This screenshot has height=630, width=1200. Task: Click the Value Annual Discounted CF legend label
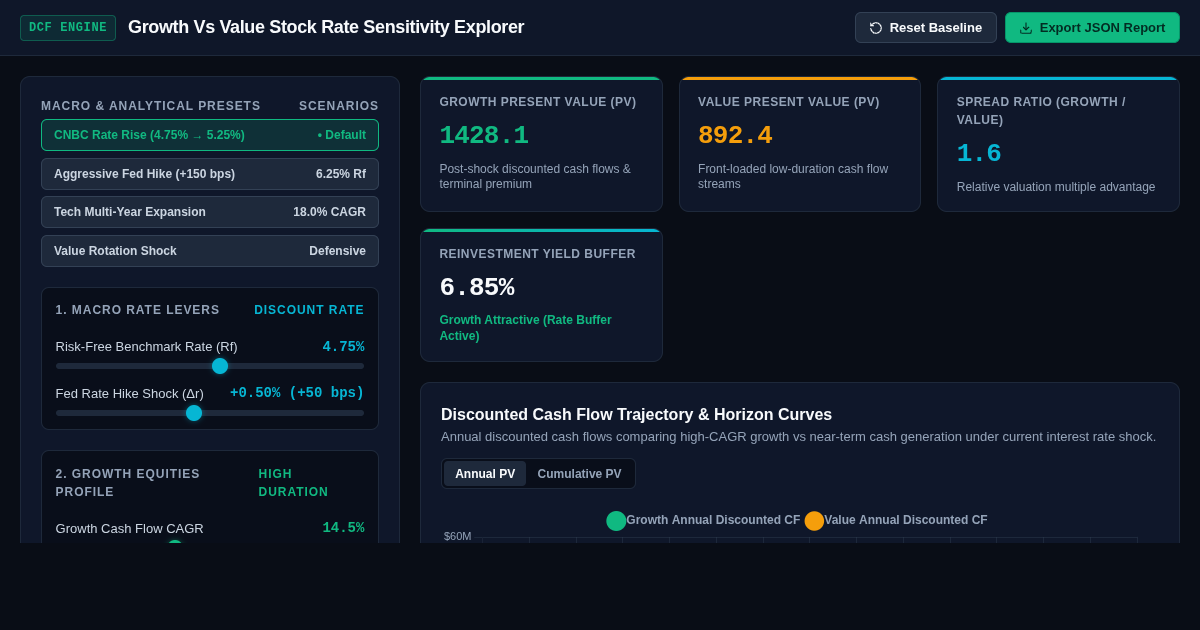click(906, 520)
